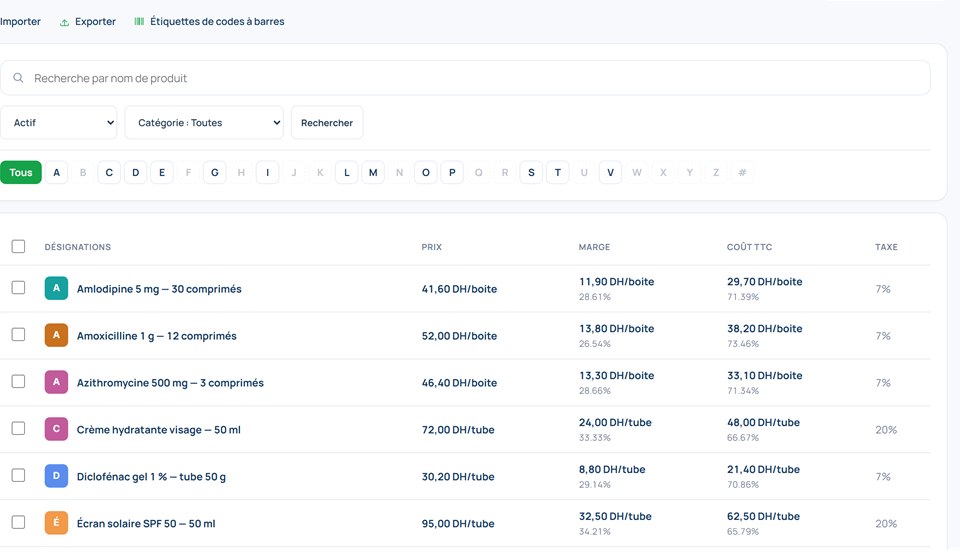Viewport: 960px width, 550px height.
Task: Filter products by letter P
Action: click(452, 172)
